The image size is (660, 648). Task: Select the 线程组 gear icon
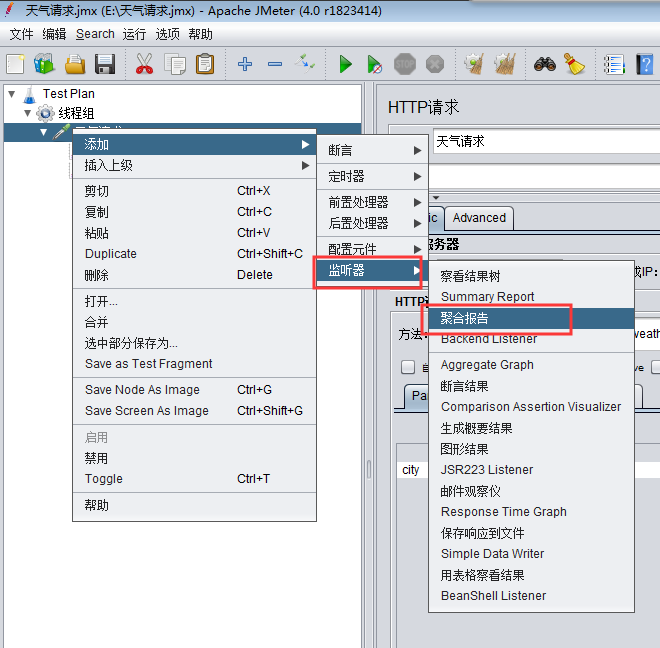pos(45,113)
